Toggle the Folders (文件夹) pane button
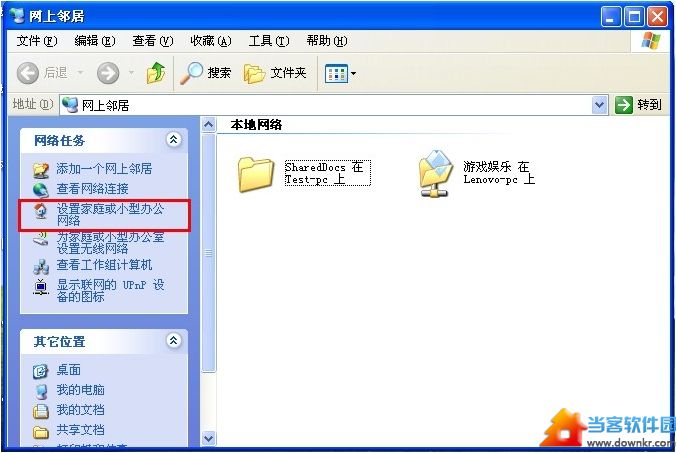This screenshot has width=676, height=453. click(275, 73)
